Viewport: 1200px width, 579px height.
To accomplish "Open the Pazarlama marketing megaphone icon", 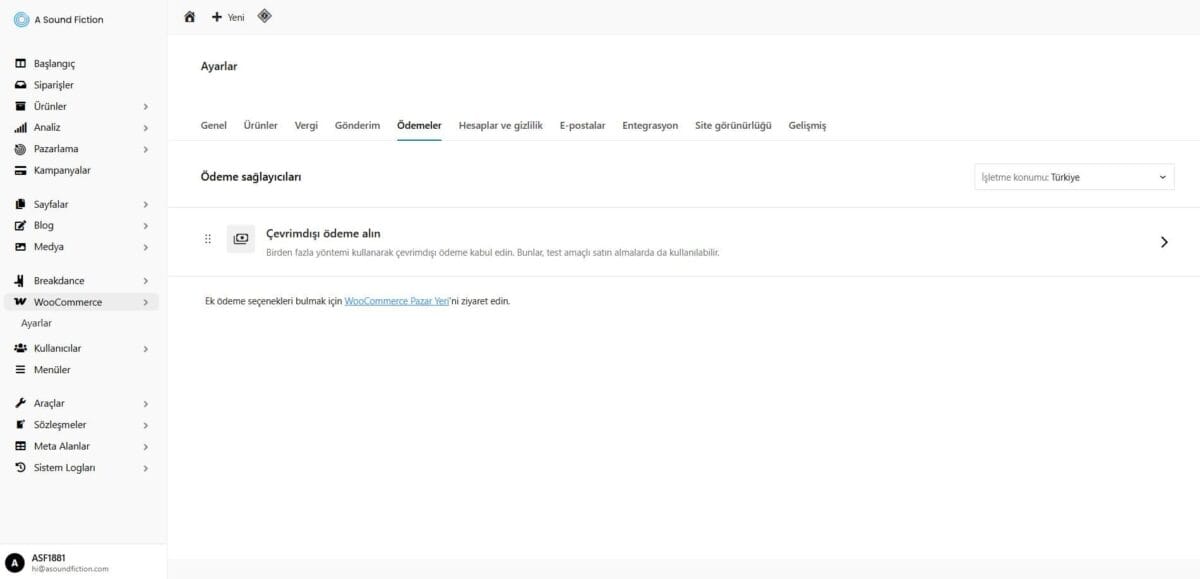I will coord(20,148).
